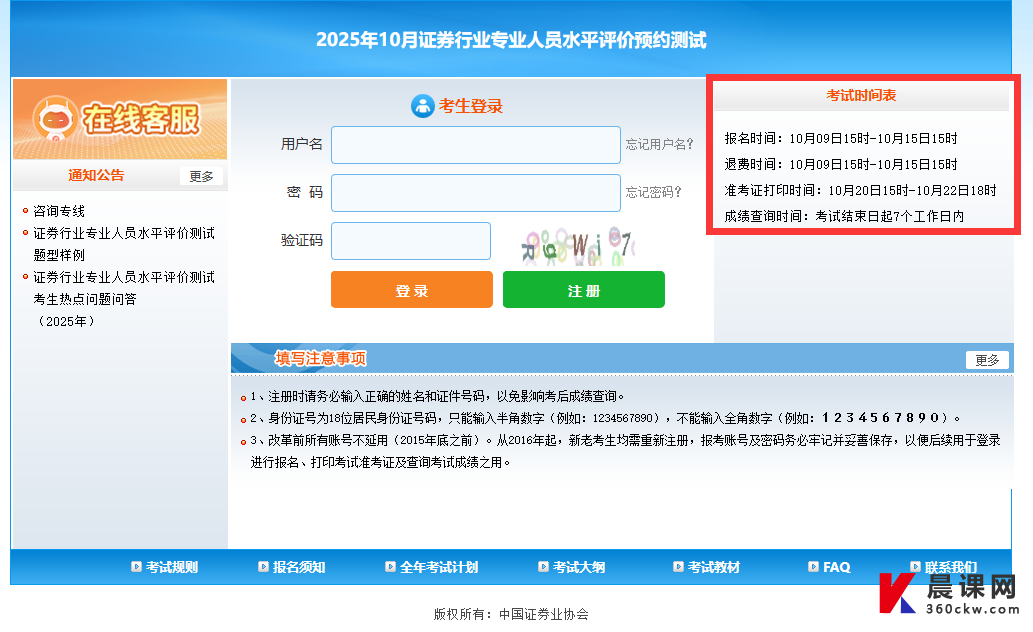
Task: Click the 360ckw 晨课网 logo
Action: tap(947, 593)
